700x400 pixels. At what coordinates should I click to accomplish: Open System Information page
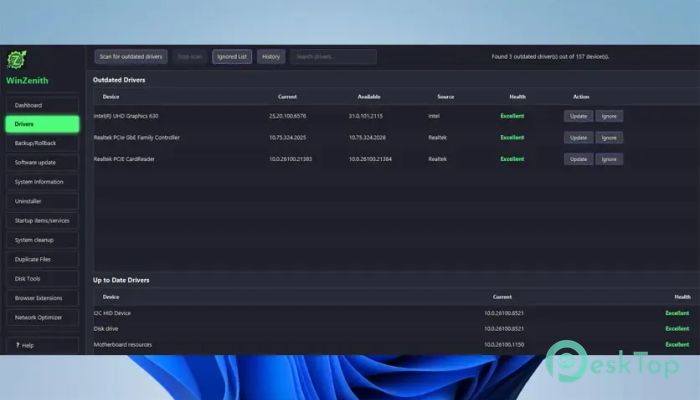[x=42, y=182]
